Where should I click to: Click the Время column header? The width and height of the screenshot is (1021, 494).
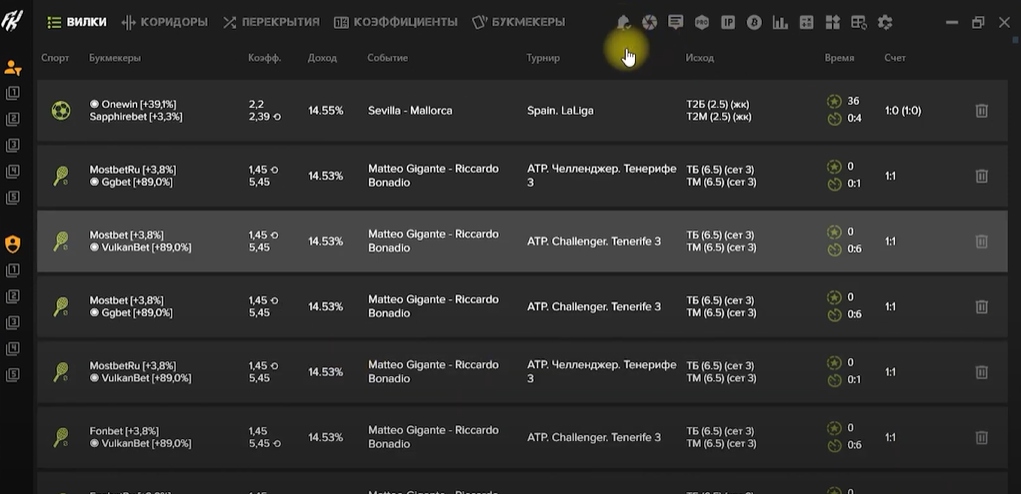tap(840, 58)
